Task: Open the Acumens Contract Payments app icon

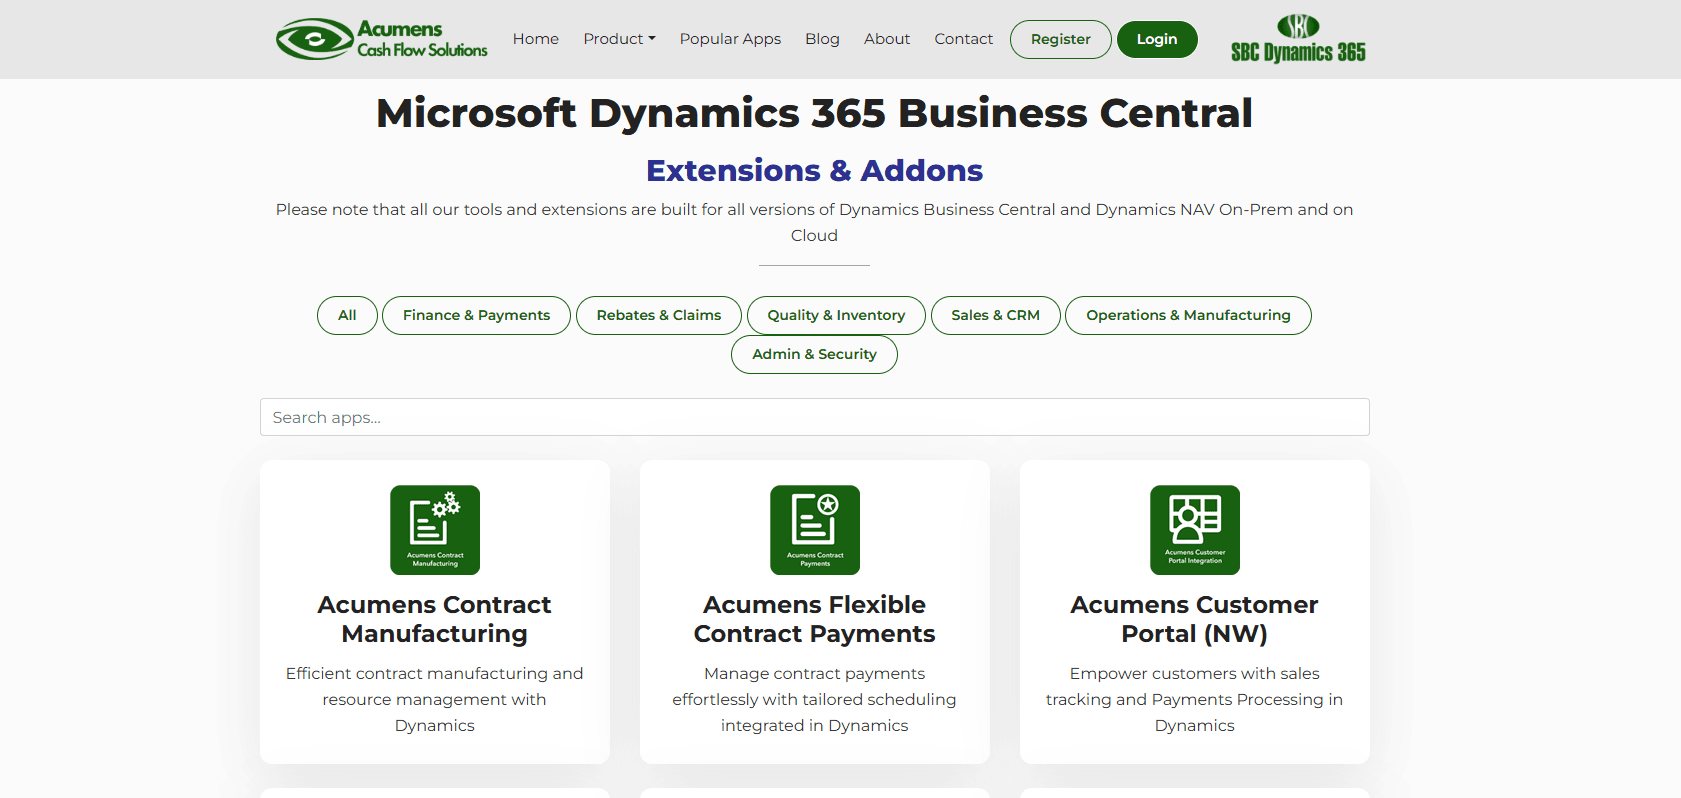Action: (x=815, y=530)
